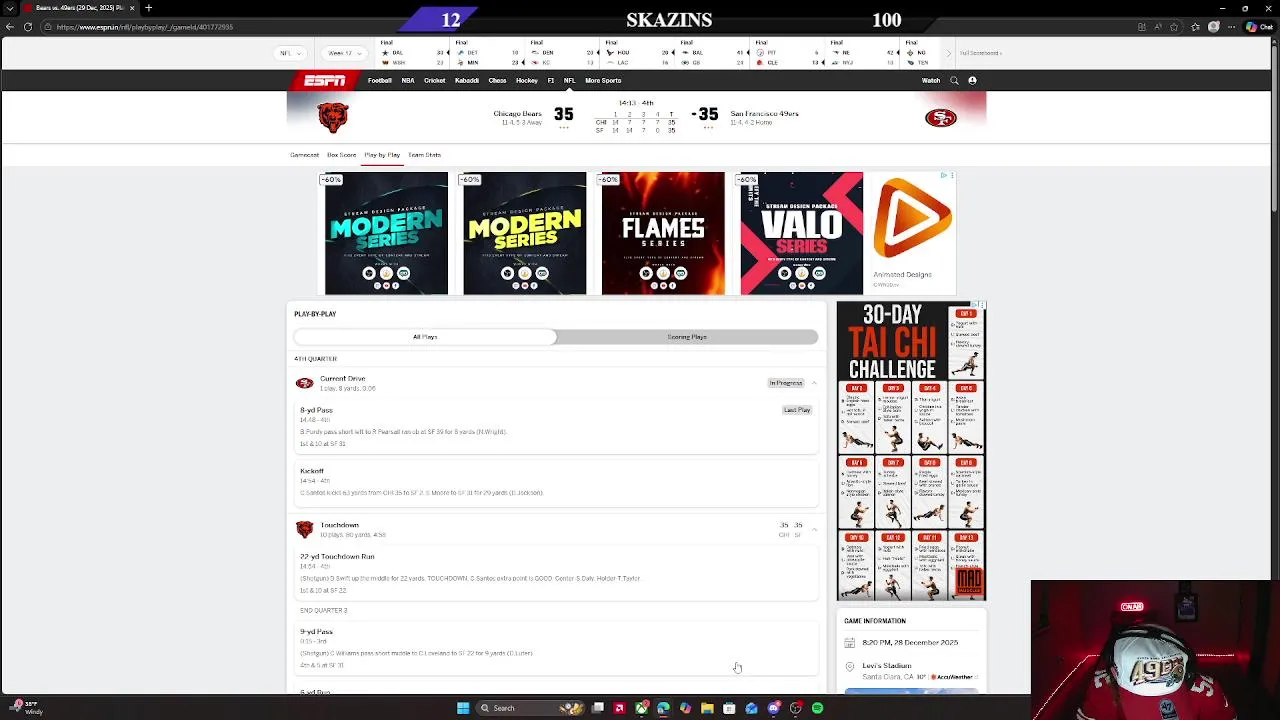Open File Explorer from the taskbar
The height and width of the screenshot is (720, 1280).
click(x=707, y=708)
